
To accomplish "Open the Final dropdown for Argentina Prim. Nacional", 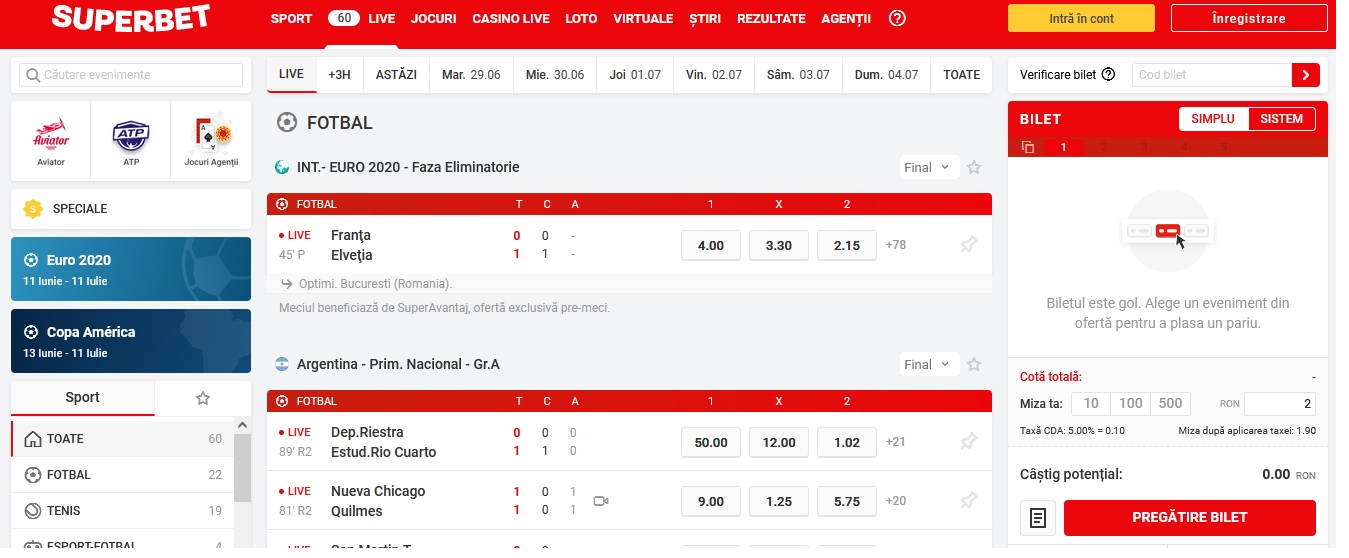I will tap(929, 365).
